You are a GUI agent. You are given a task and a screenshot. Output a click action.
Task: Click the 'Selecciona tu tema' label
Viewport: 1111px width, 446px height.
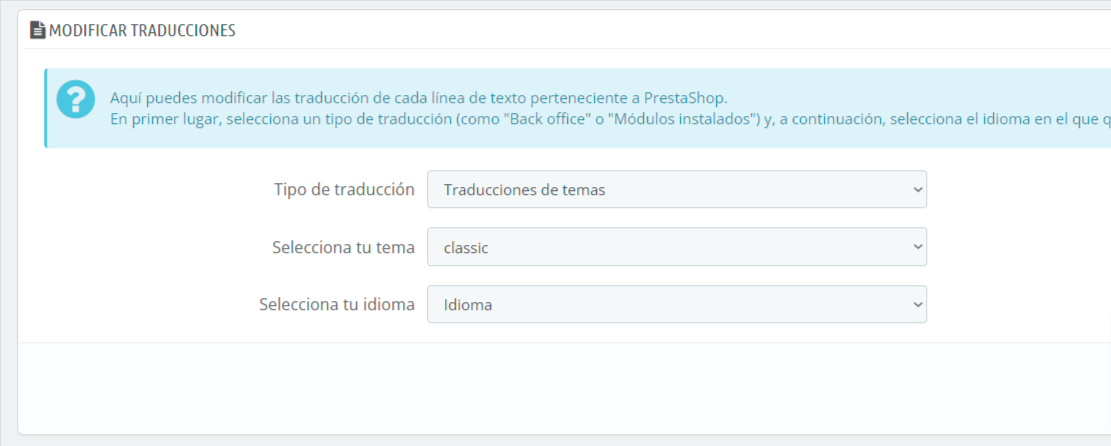344,247
